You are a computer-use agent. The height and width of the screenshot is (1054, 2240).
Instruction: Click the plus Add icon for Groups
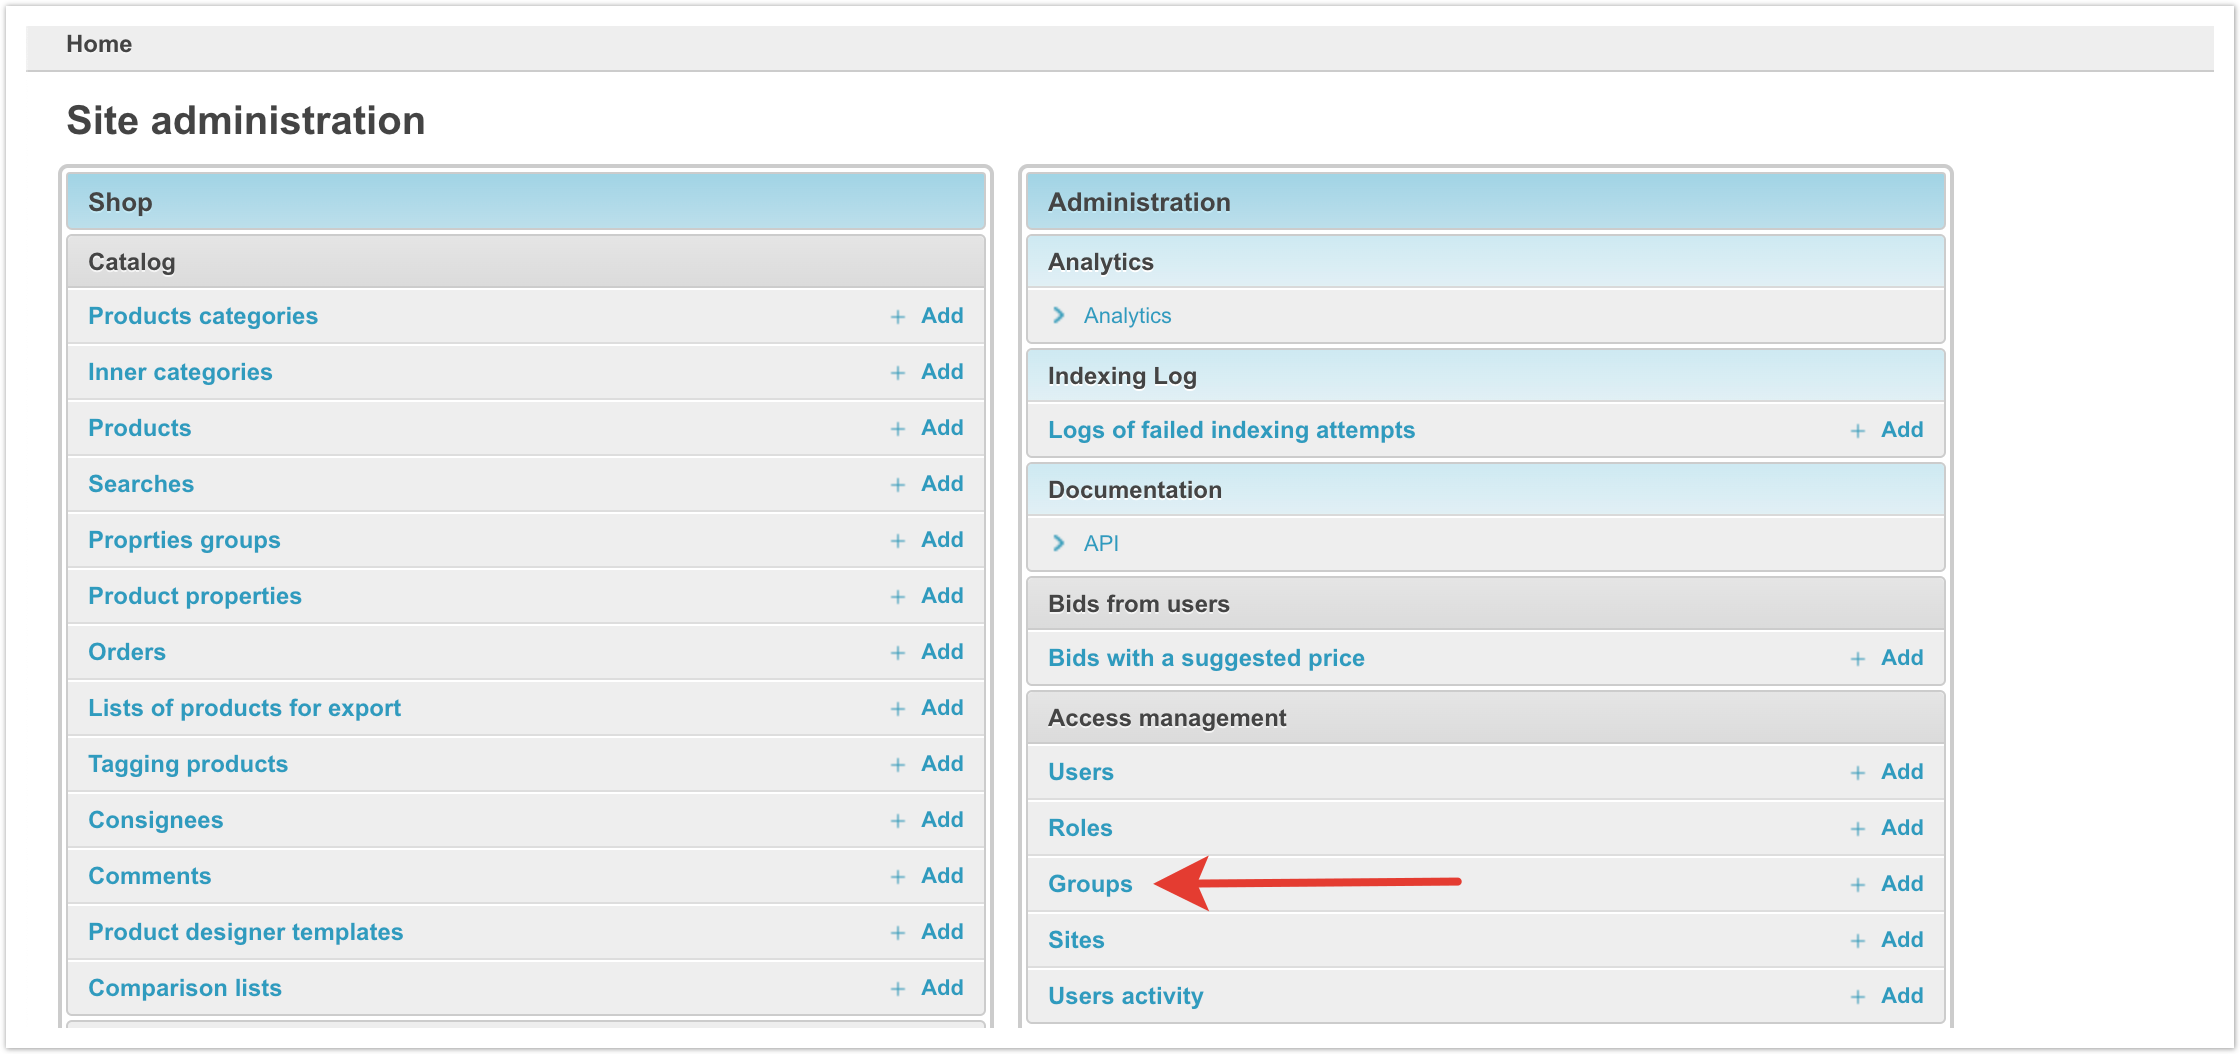pos(1858,885)
